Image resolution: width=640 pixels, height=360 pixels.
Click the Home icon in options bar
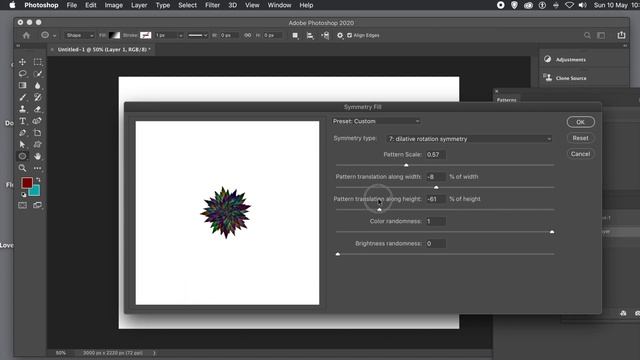[26, 36]
